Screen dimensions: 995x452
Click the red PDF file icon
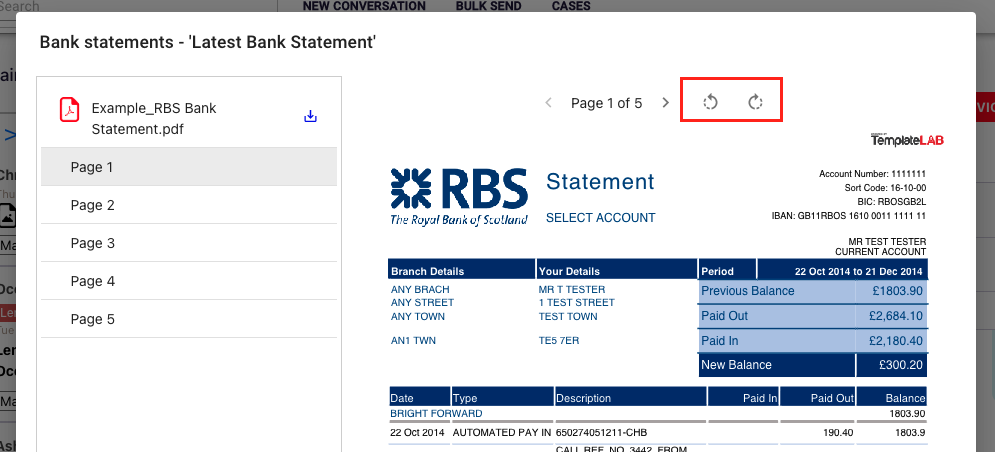pyautogui.click(x=68, y=109)
